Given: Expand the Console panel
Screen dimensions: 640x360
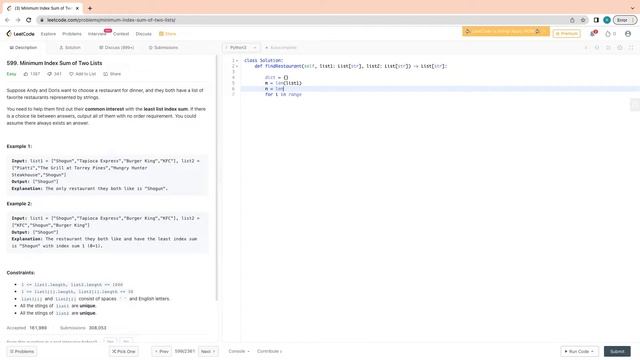Looking at the screenshot, I should click(x=239, y=351).
